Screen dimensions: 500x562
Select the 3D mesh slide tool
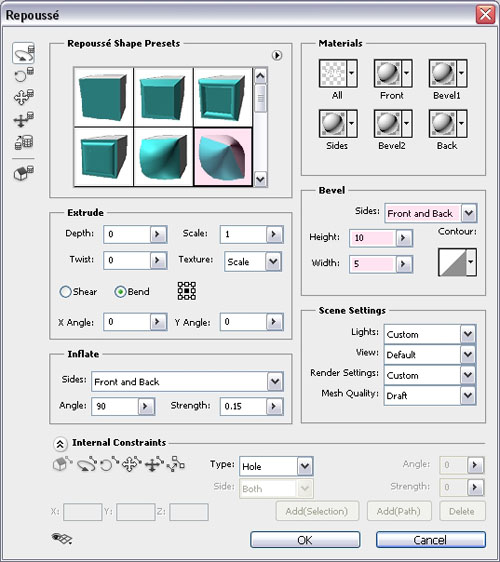(24, 119)
